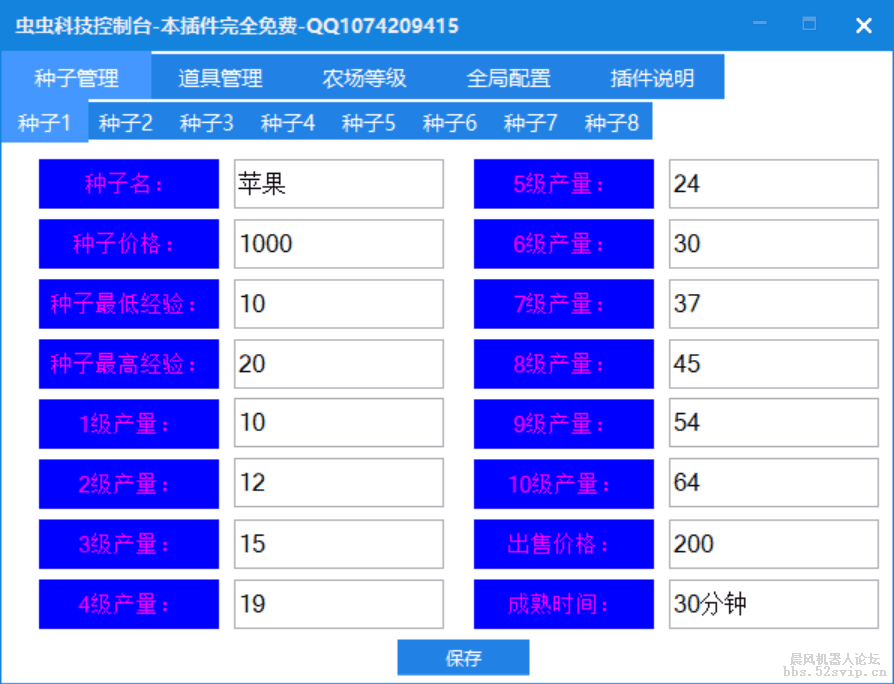Click the 种子最低经验 field showing 10
This screenshot has width=894, height=684.
coord(338,304)
